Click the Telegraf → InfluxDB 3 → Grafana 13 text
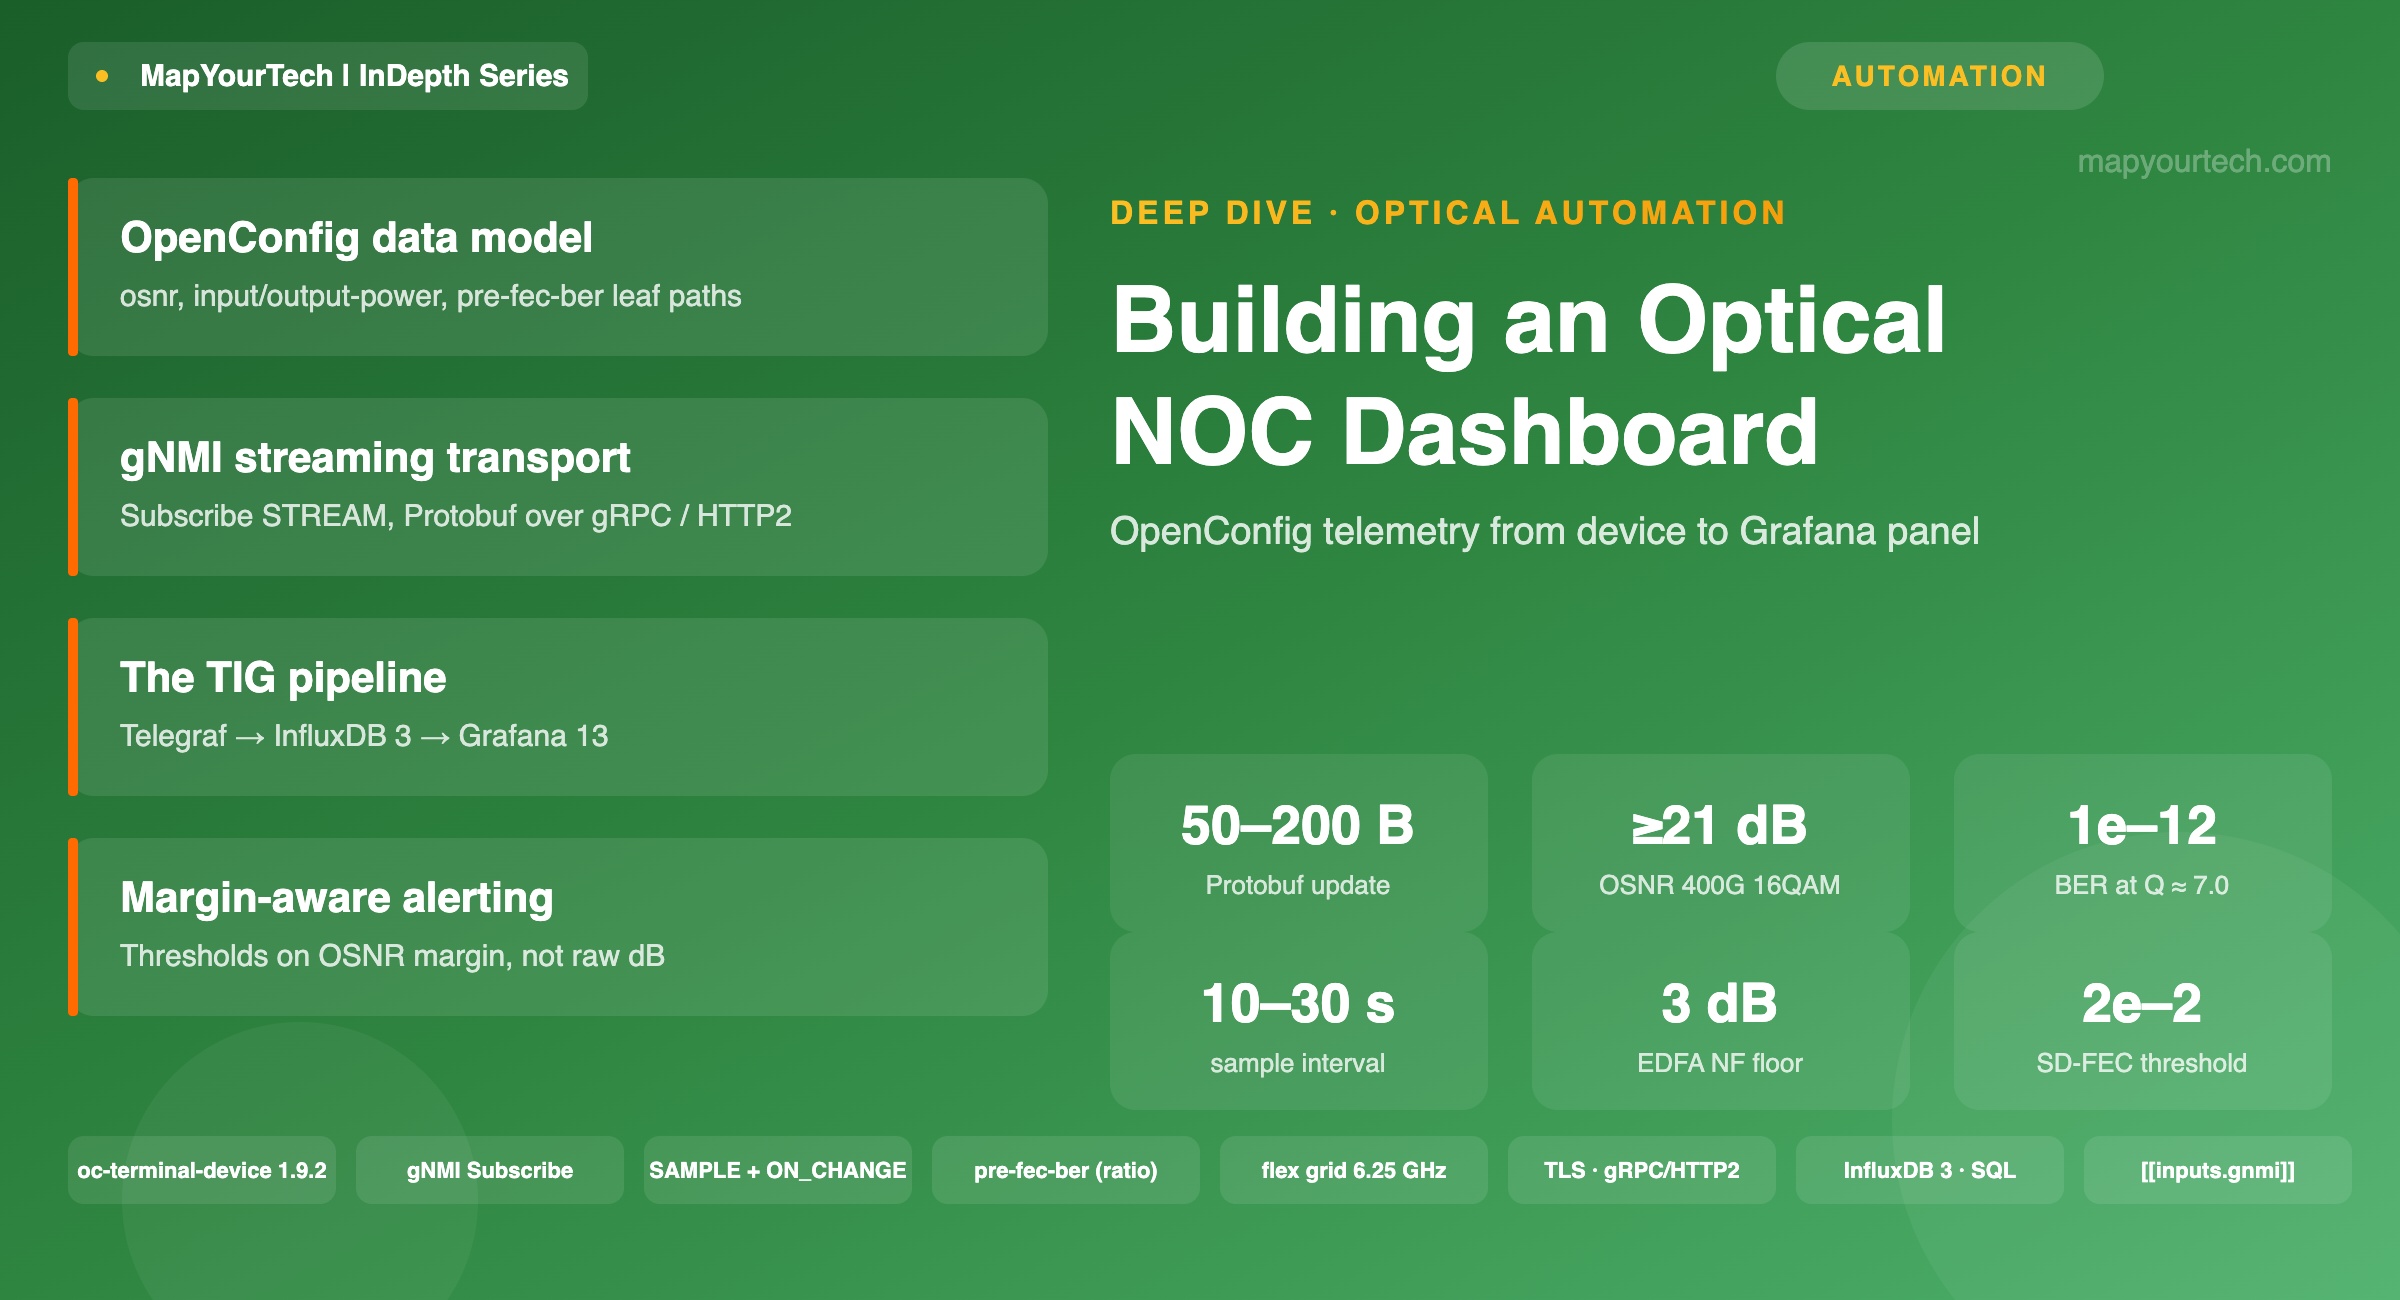 364,736
